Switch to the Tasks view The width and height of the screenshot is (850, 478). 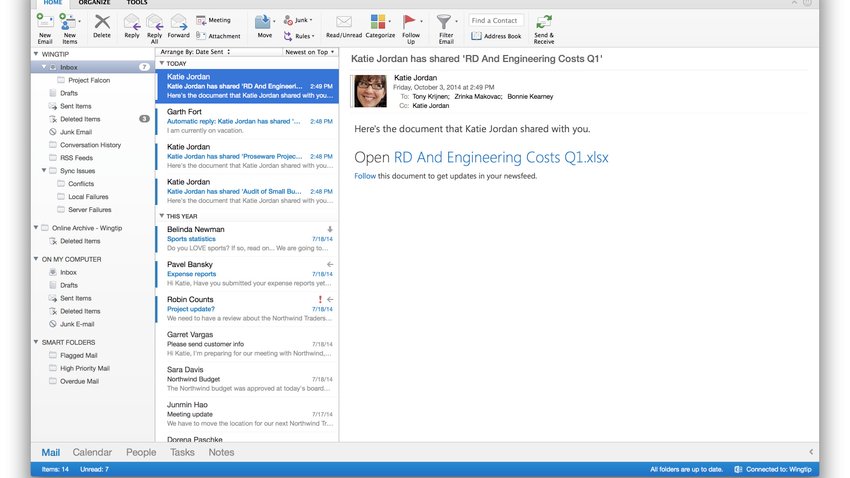[x=182, y=452]
